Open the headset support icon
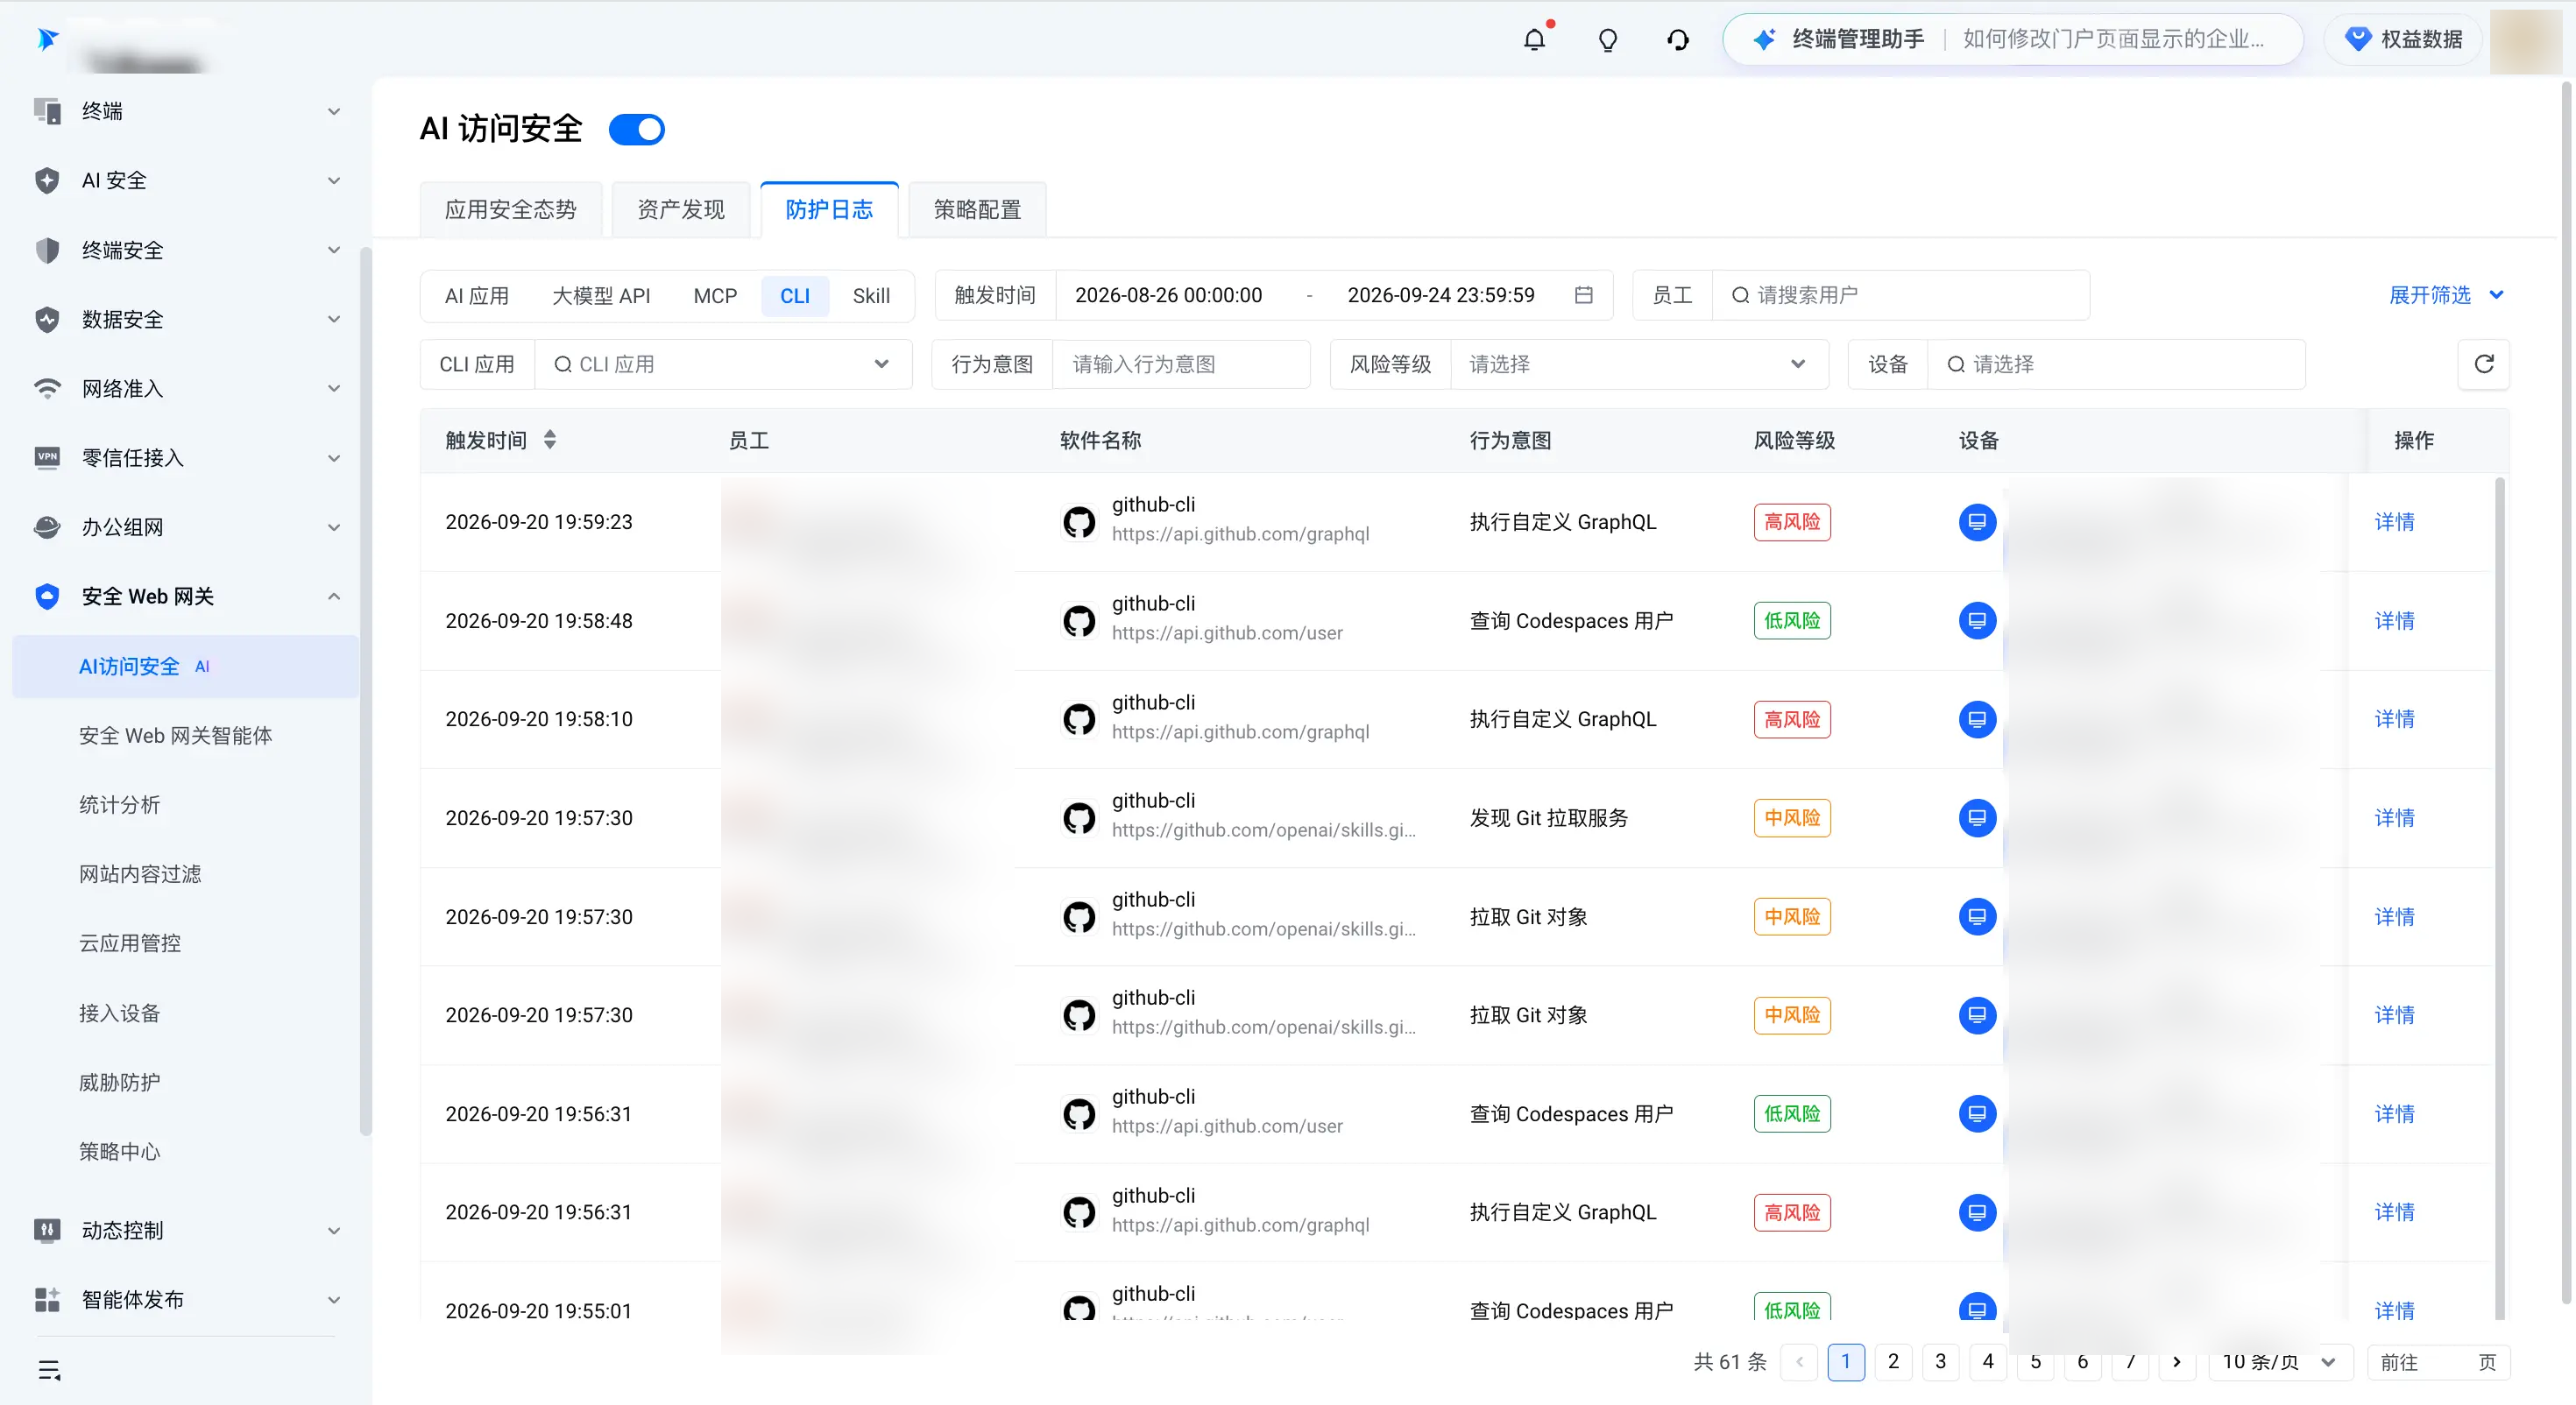Screen dimensions: 2576x1405 [1678, 39]
